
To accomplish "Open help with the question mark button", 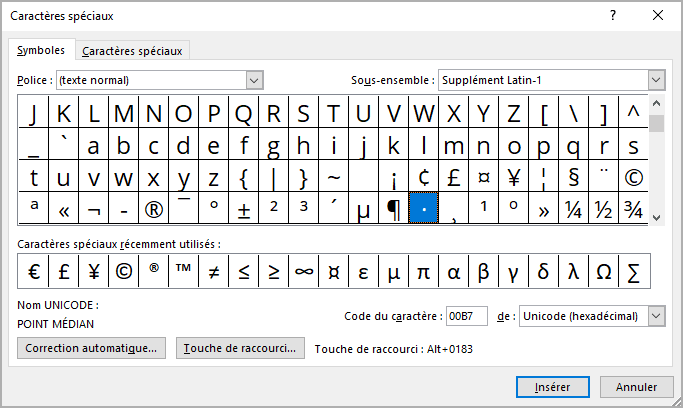I will [x=613, y=16].
